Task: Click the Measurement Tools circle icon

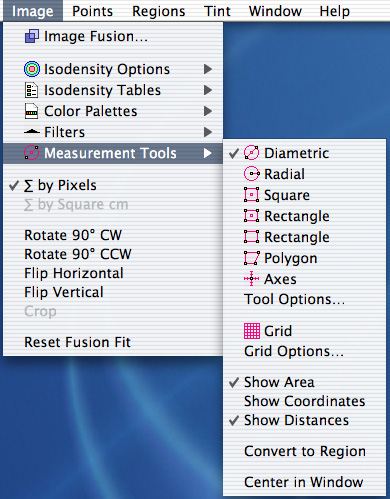Action: click(x=32, y=153)
